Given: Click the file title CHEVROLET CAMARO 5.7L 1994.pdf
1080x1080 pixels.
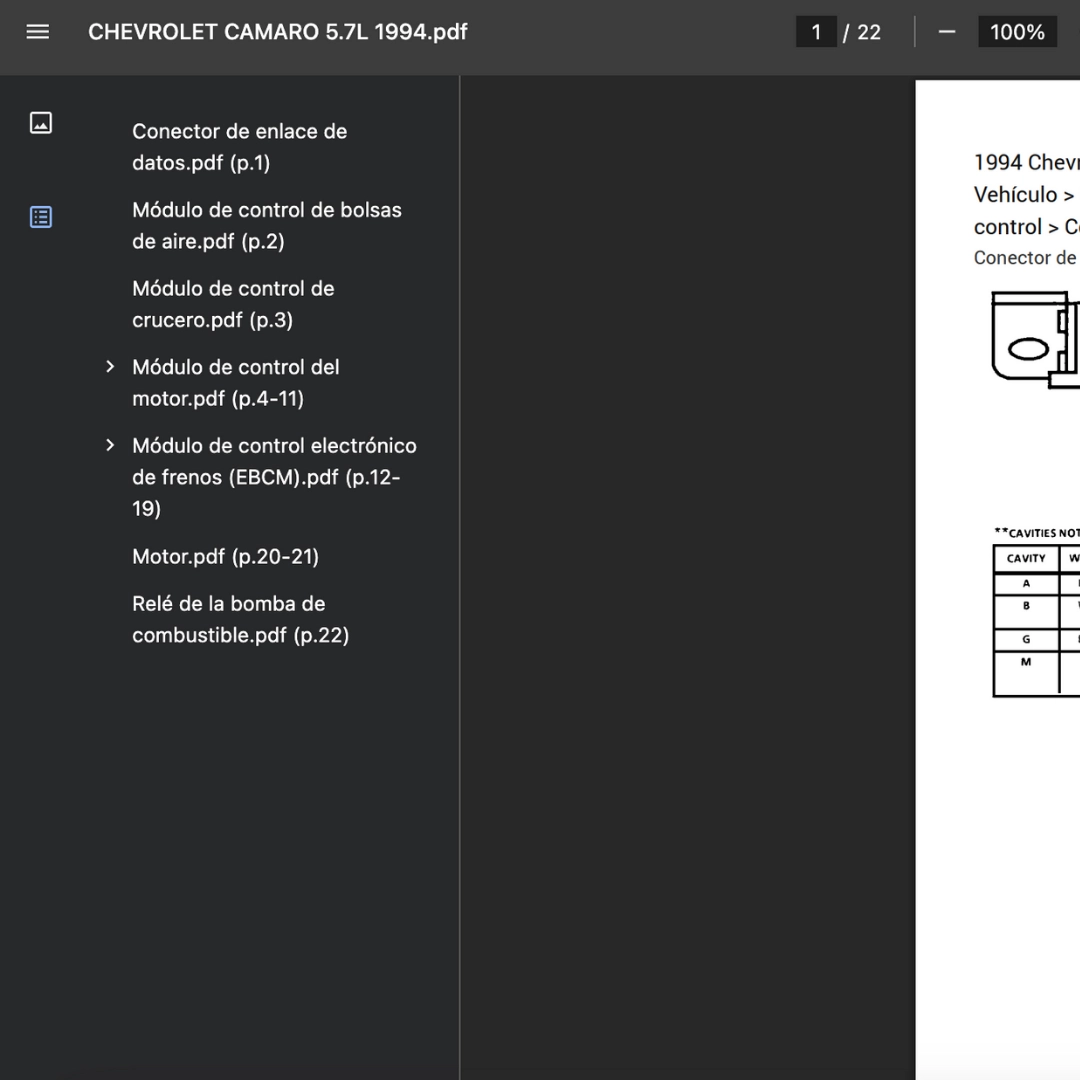Looking at the screenshot, I should [x=278, y=32].
